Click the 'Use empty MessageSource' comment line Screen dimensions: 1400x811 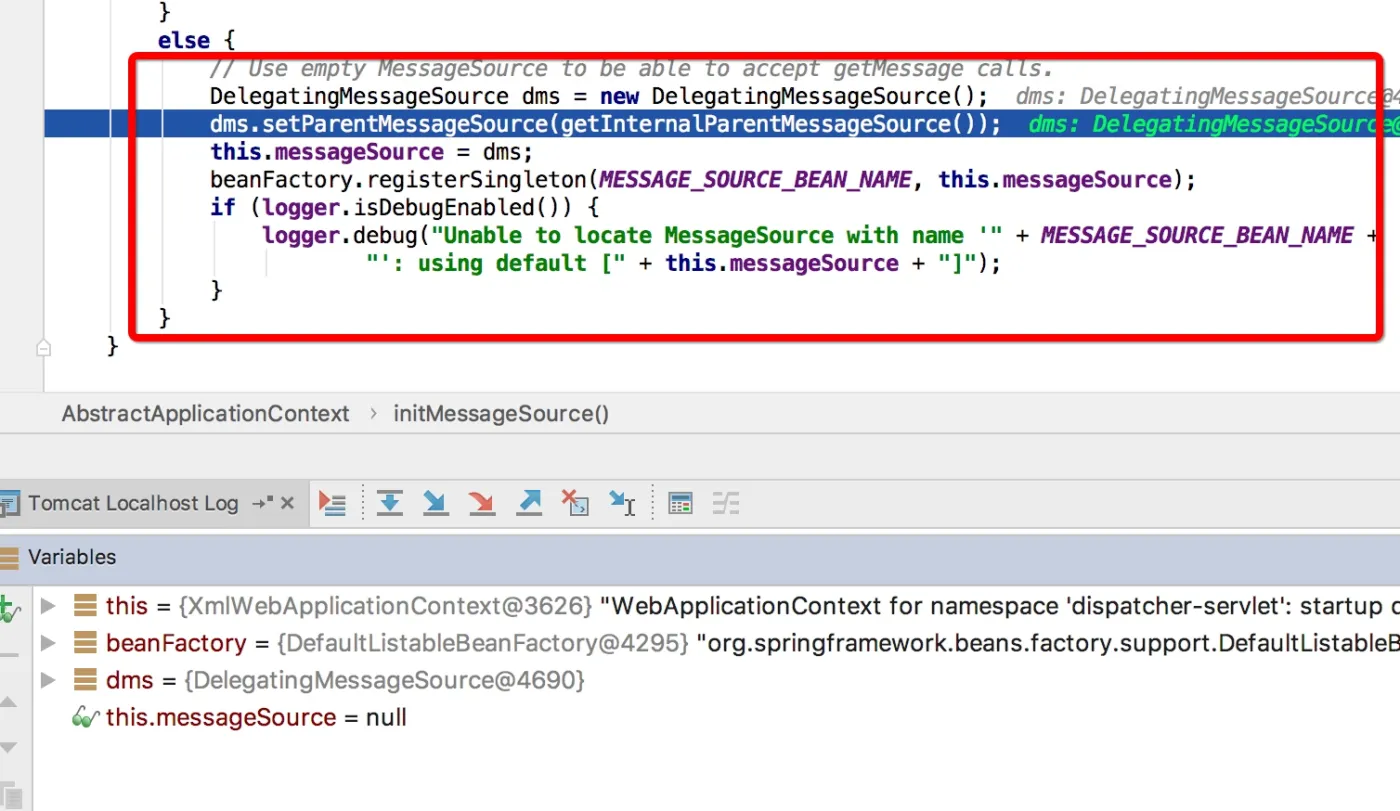(632, 68)
